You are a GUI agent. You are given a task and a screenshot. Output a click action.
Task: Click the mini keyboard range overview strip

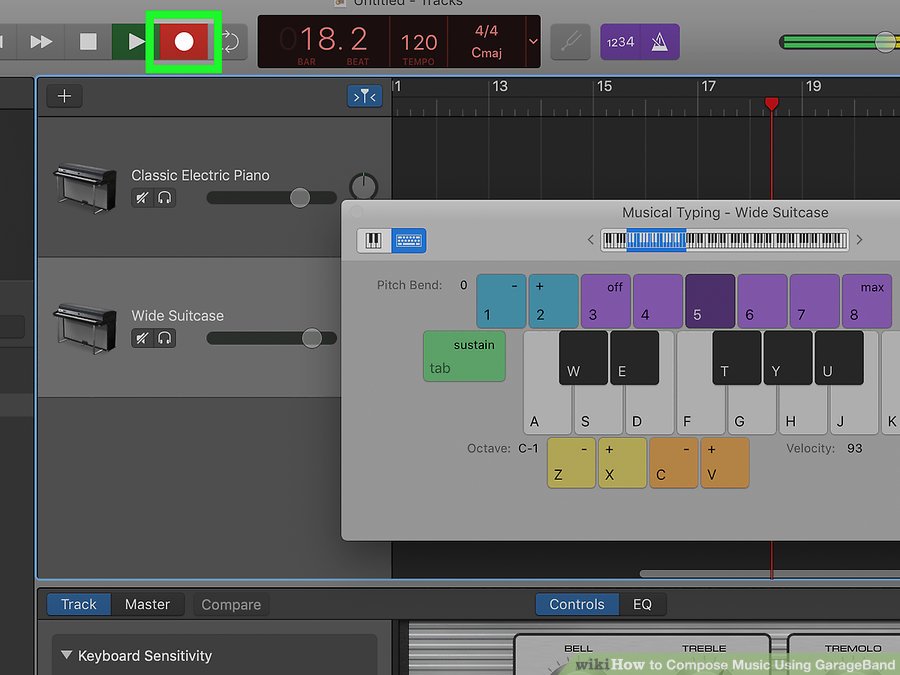tap(724, 240)
